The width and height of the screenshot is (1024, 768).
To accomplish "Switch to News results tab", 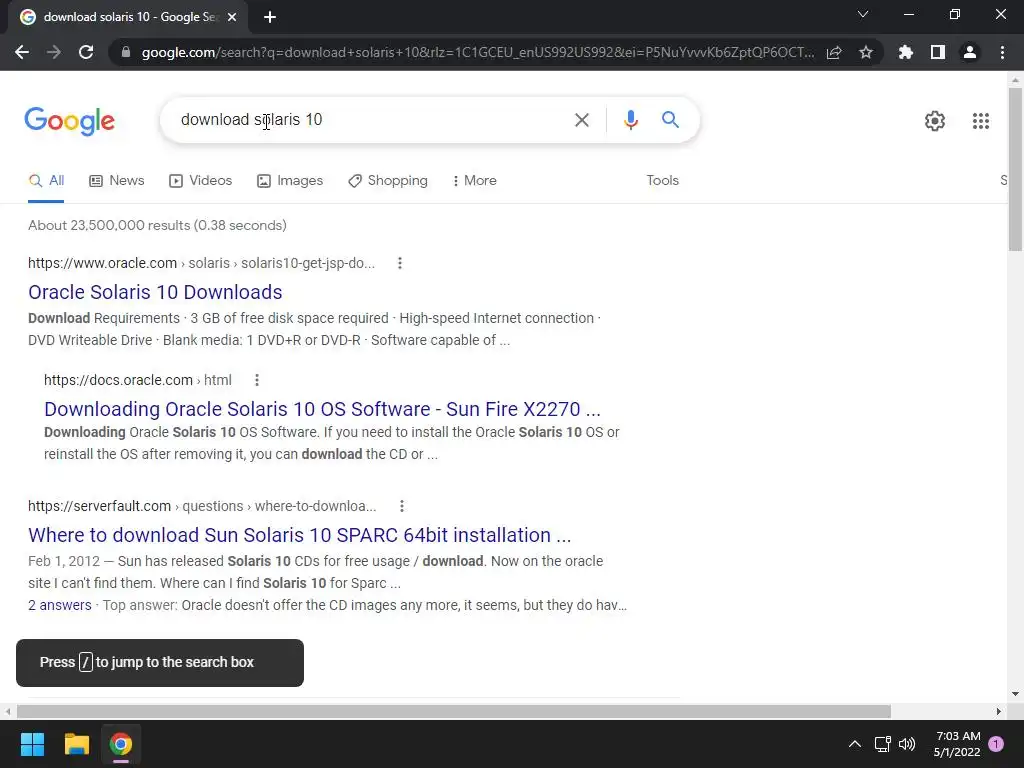I will pyautogui.click(x=117, y=181).
